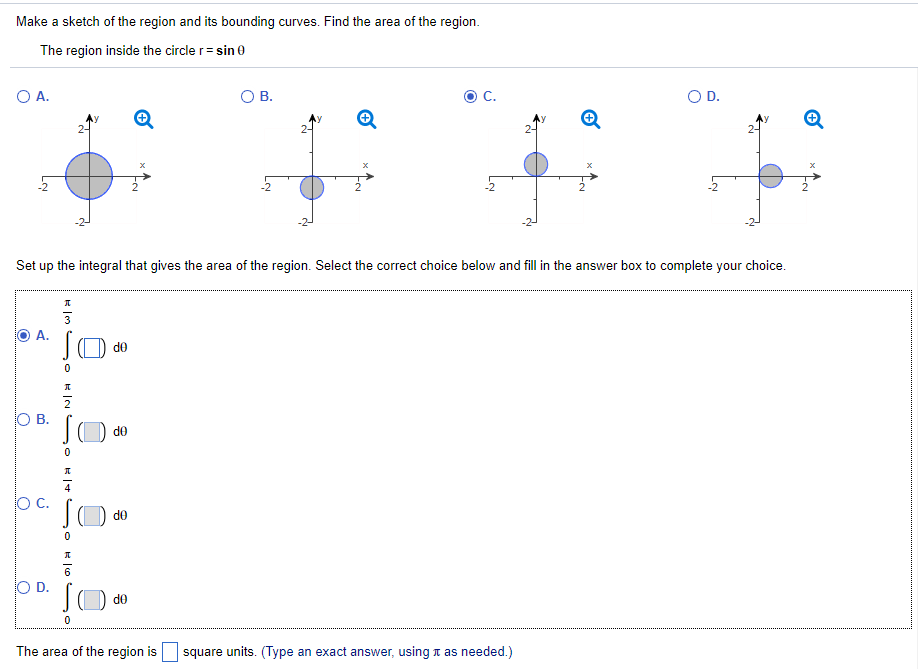Select integral choice B with upper limit pi/2
Viewport: 918px width, 669px height.
pyautogui.click(x=21, y=420)
